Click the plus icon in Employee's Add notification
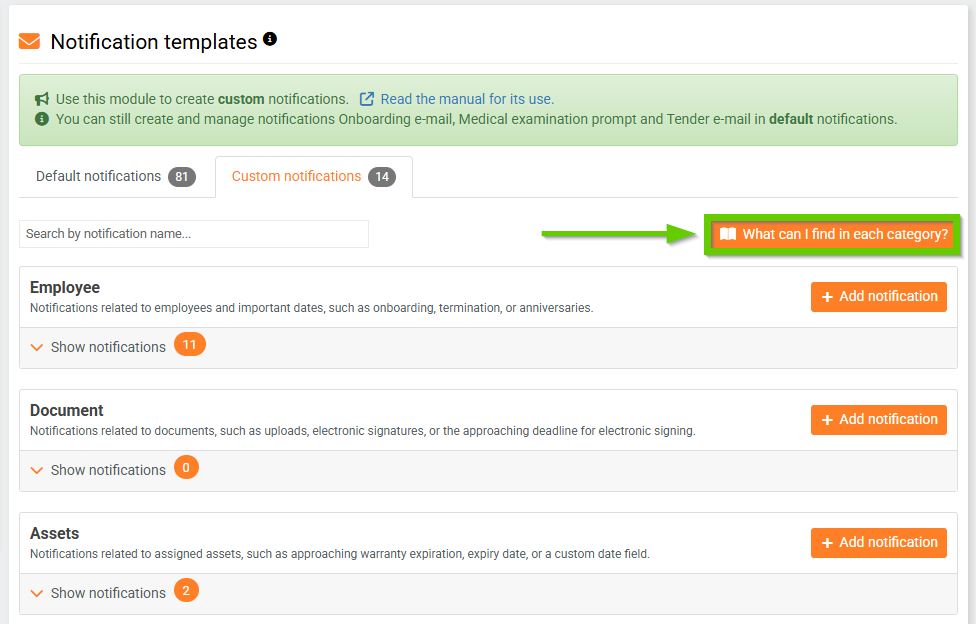Screen dimensions: 976x624 [x=827, y=297]
